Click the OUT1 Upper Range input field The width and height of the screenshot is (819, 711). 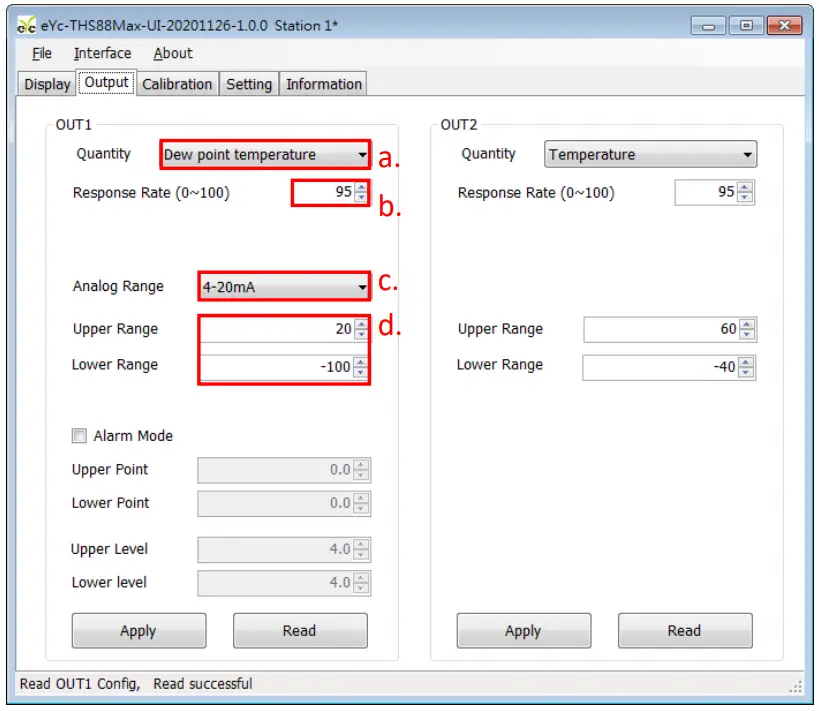coord(277,330)
